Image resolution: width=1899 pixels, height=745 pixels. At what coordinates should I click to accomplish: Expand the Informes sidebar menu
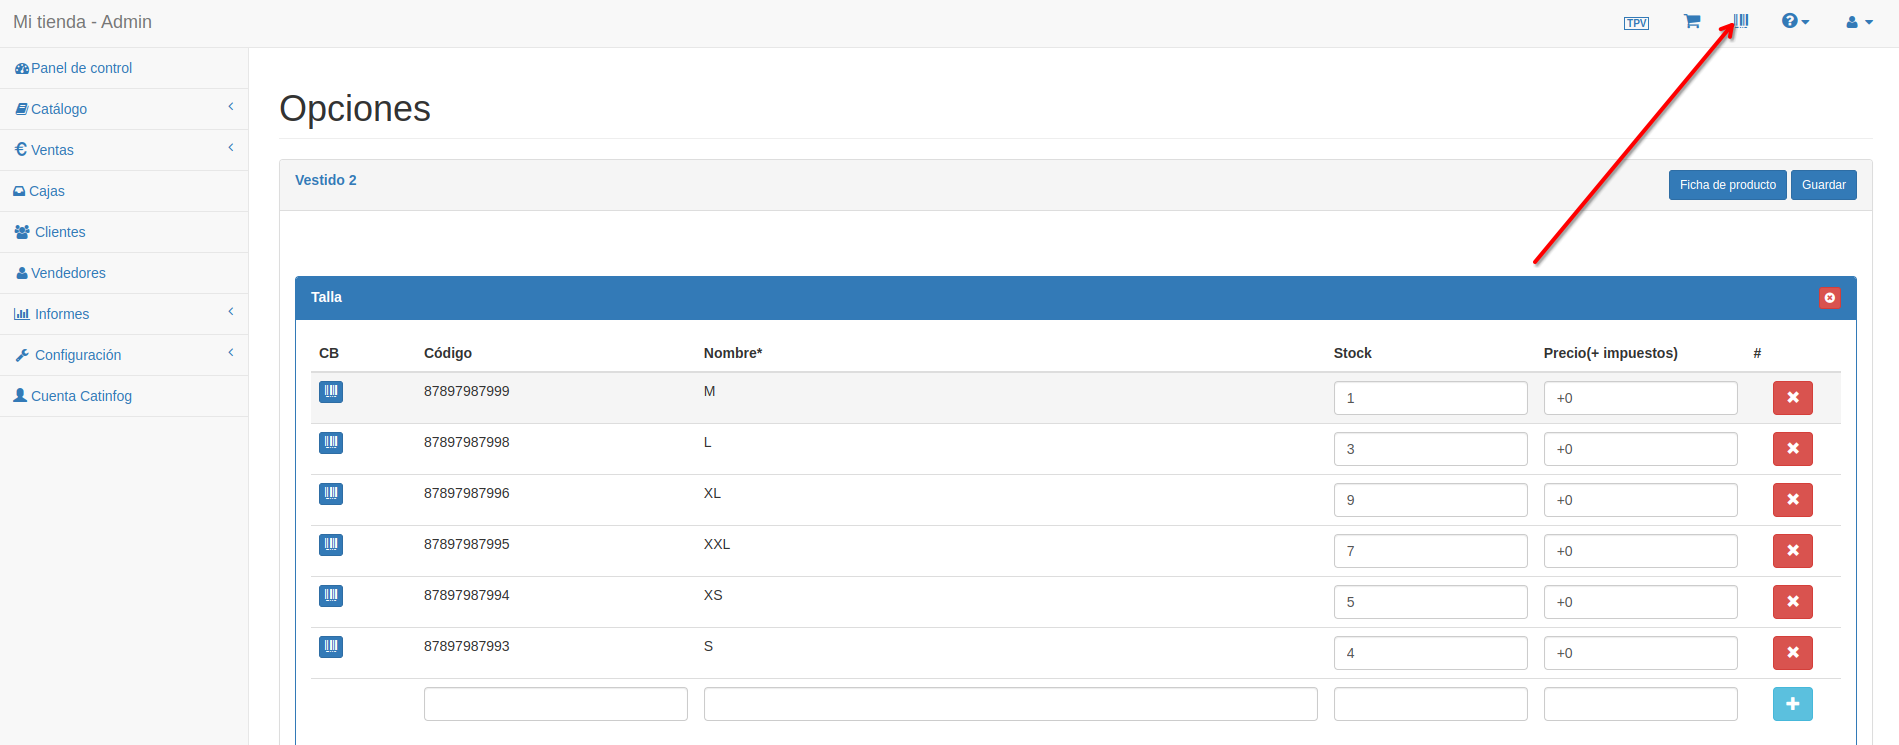(x=124, y=314)
